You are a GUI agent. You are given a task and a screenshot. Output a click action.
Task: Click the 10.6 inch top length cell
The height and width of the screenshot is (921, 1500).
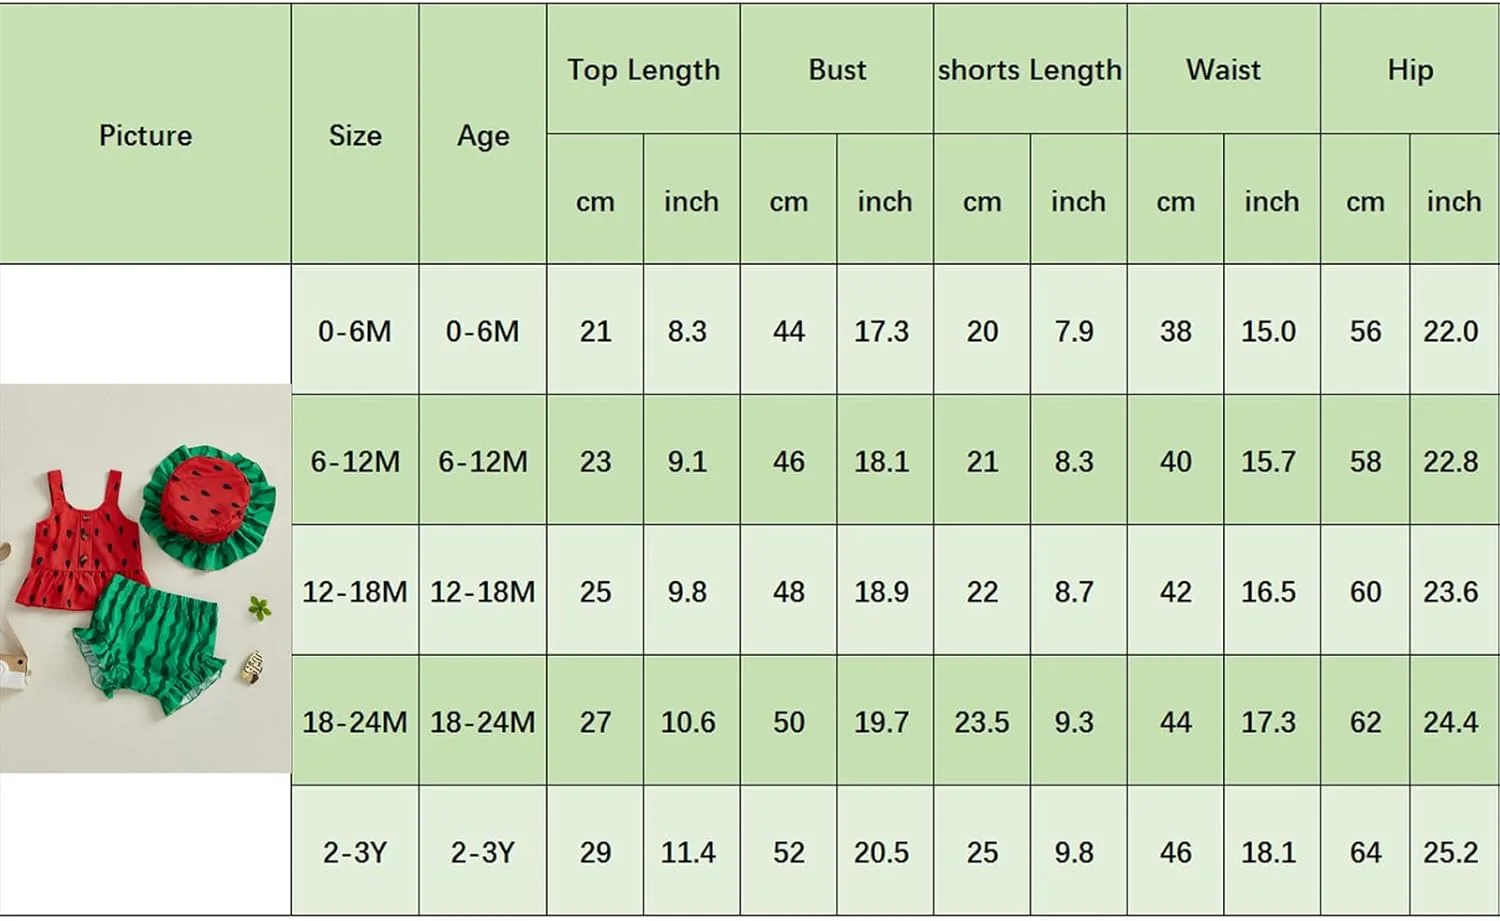pyautogui.click(x=688, y=721)
